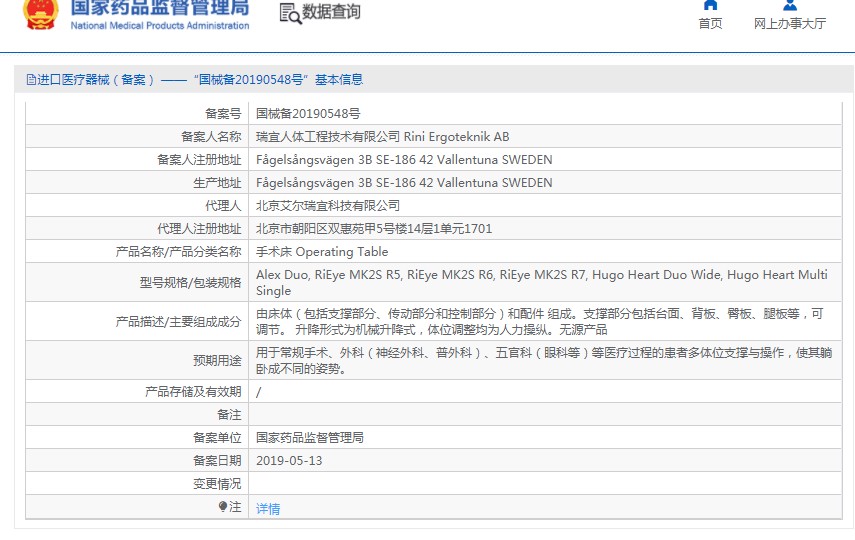The width and height of the screenshot is (855, 540).
Task: Click the 生产地址 label
Action: 217,182
